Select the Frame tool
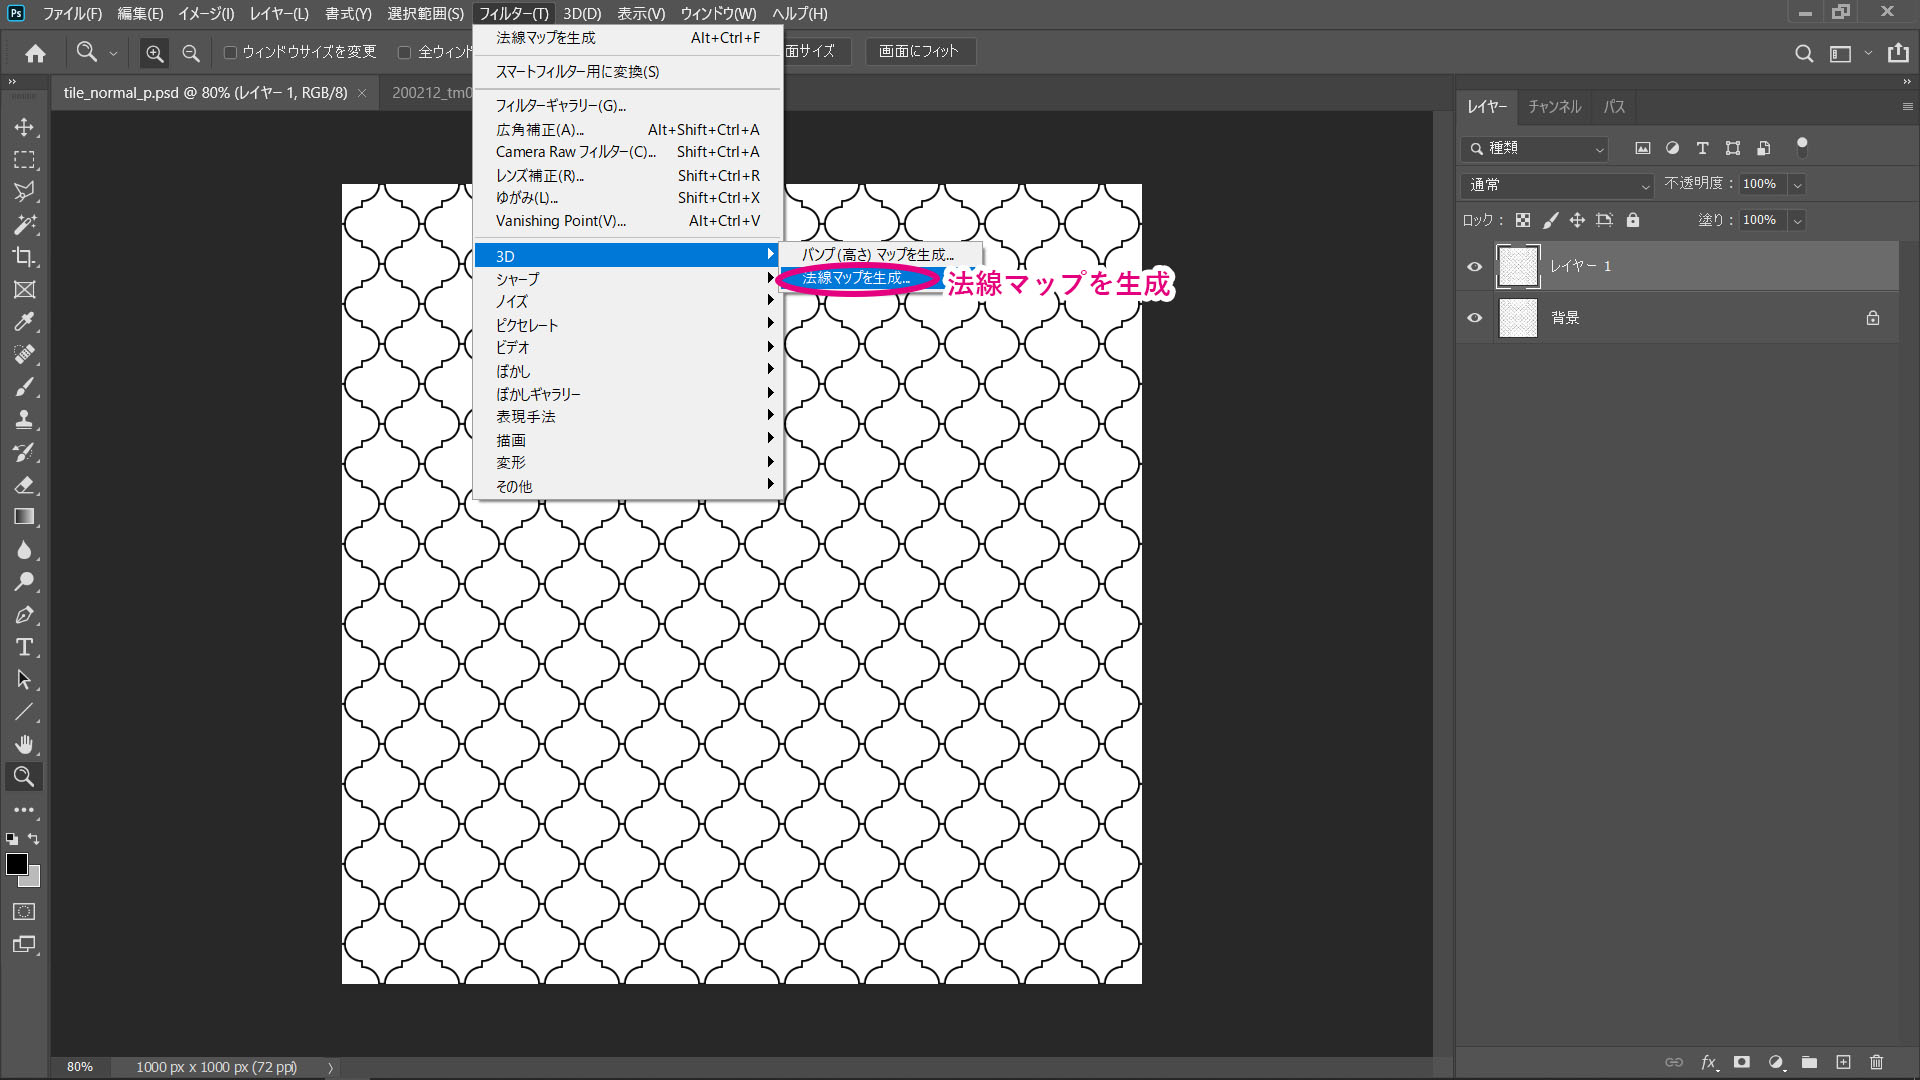Image resolution: width=1920 pixels, height=1080 pixels. [x=24, y=290]
